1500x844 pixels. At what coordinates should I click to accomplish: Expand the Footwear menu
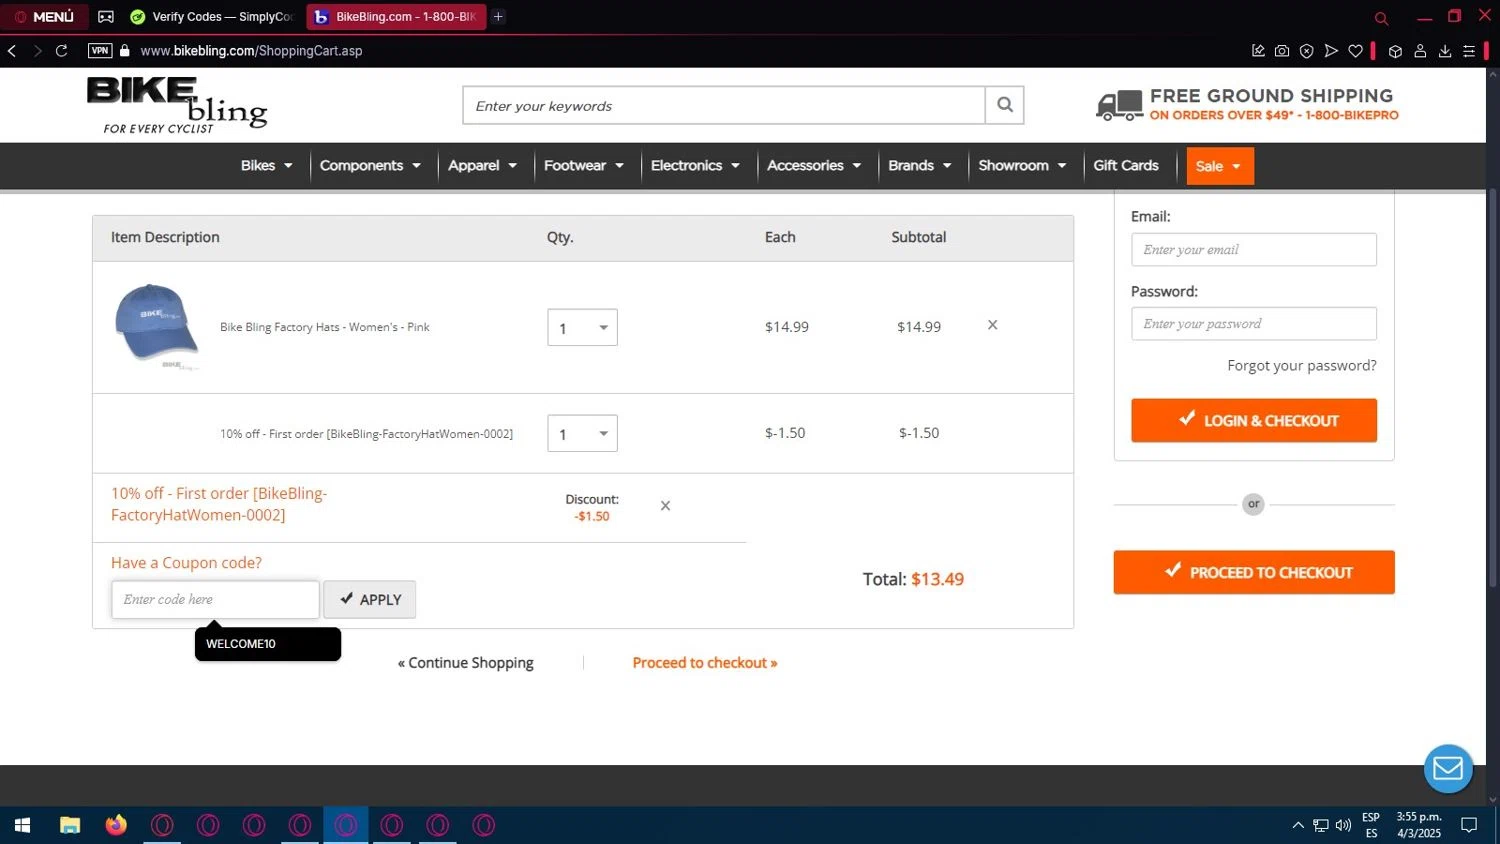pos(584,166)
